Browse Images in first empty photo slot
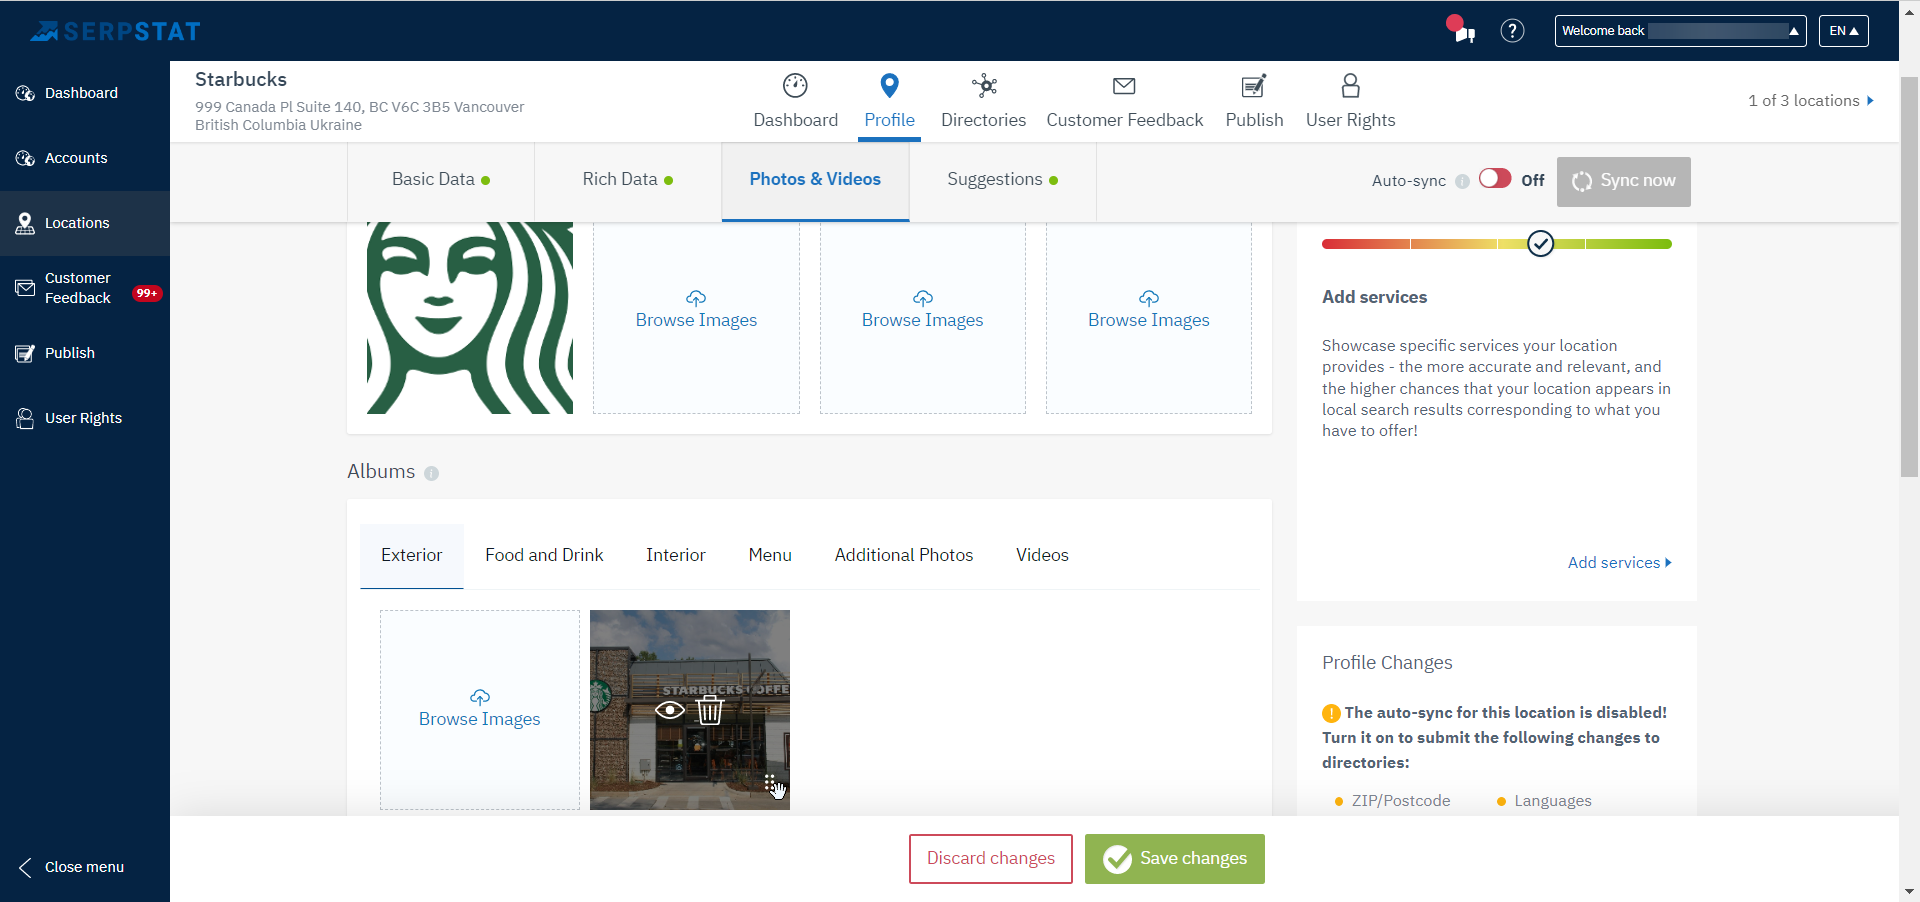1920x902 pixels. click(696, 311)
